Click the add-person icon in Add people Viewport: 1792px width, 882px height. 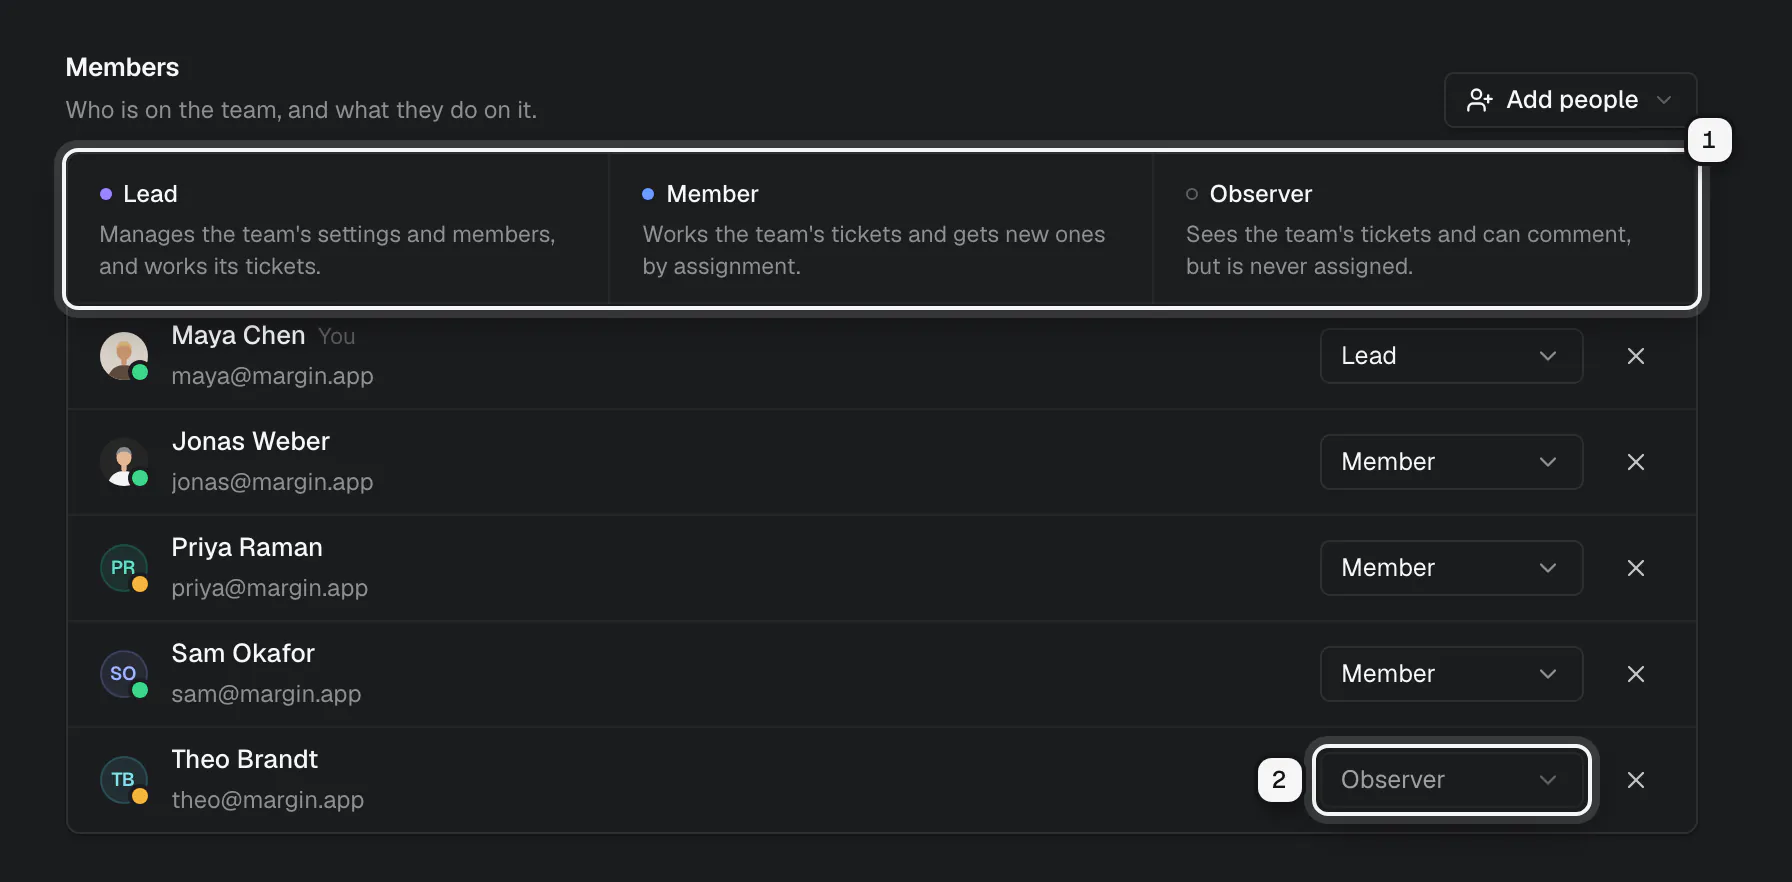click(1480, 100)
